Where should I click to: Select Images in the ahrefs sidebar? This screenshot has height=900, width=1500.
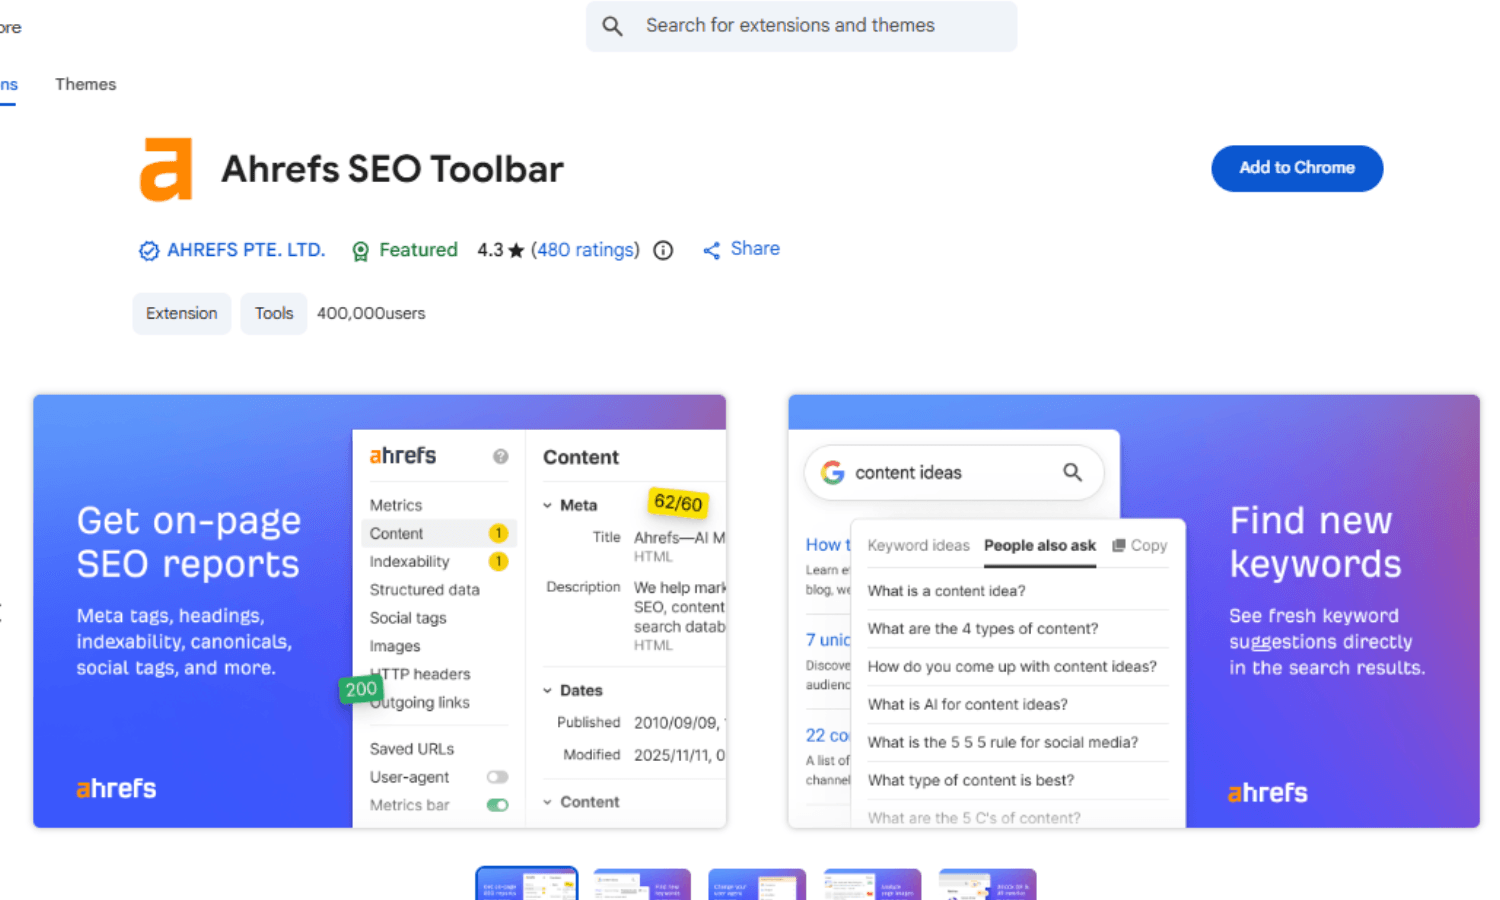(x=395, y=646)
